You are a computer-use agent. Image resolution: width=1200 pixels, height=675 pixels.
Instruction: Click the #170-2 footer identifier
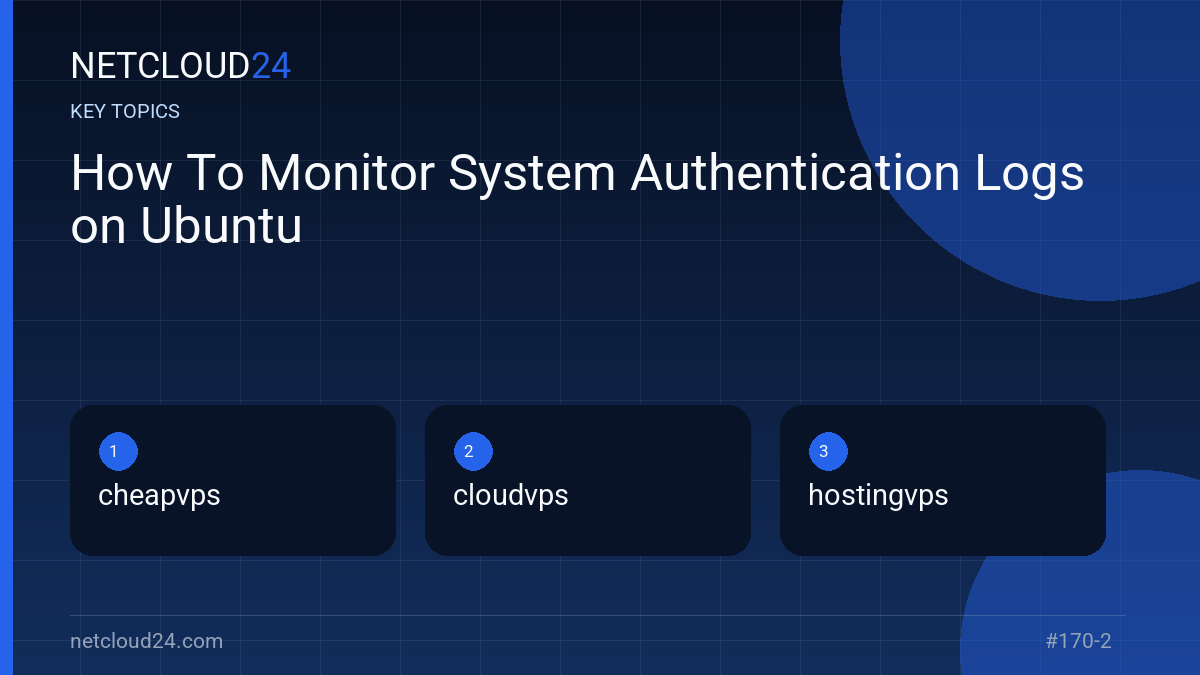tap(1078, 641)
